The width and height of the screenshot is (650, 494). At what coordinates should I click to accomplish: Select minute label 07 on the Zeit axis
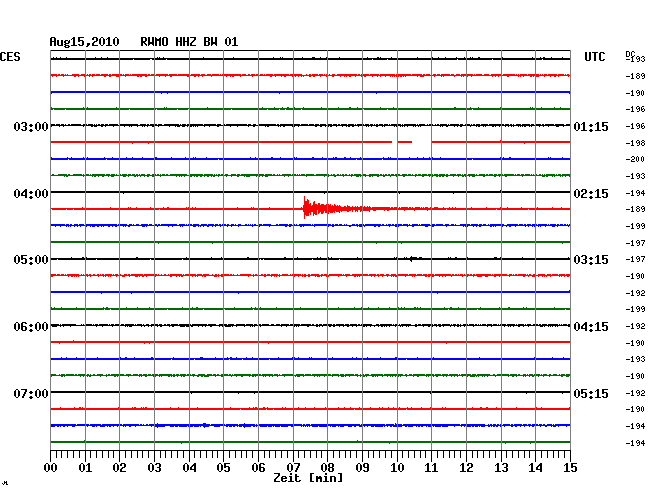pyautogui.click(x=293, y=468)
